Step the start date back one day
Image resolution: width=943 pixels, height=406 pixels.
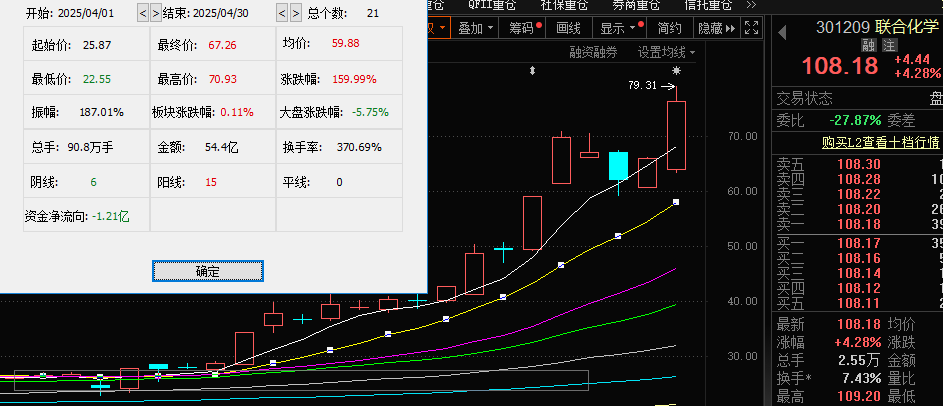point(142,13)
